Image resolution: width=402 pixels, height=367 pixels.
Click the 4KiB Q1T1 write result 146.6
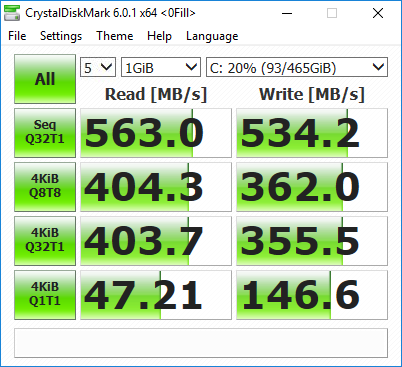coord(312,295)
